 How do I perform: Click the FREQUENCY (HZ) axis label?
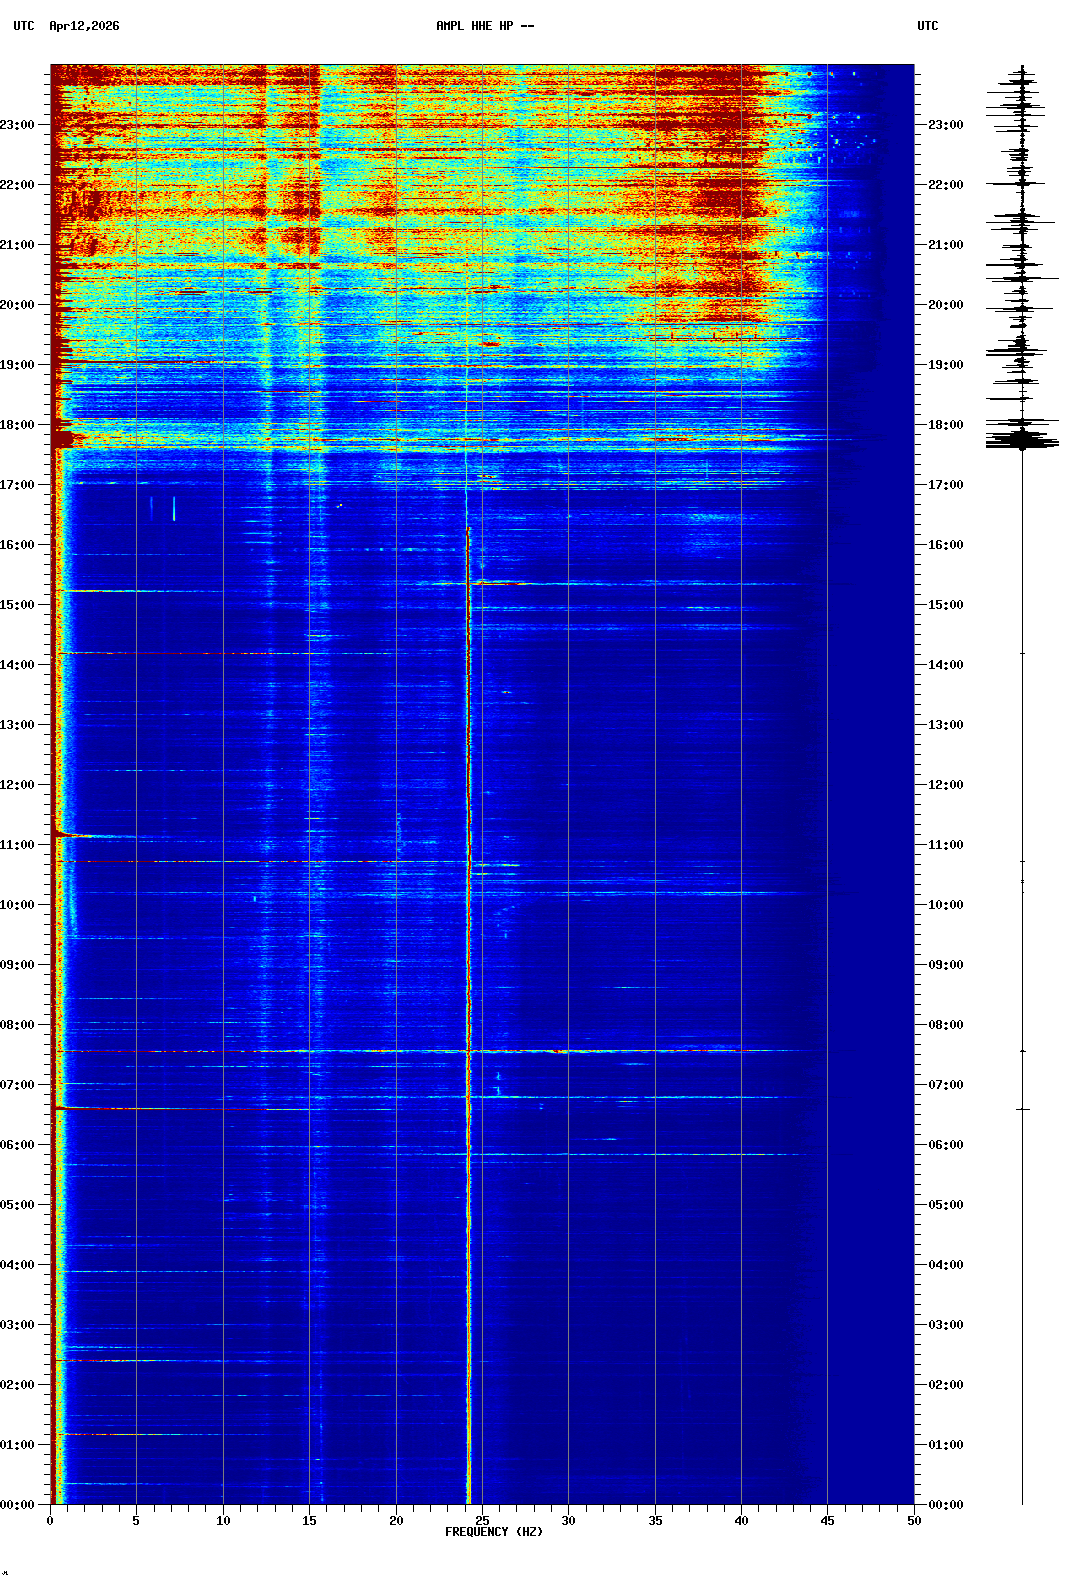pos(493,1532)
